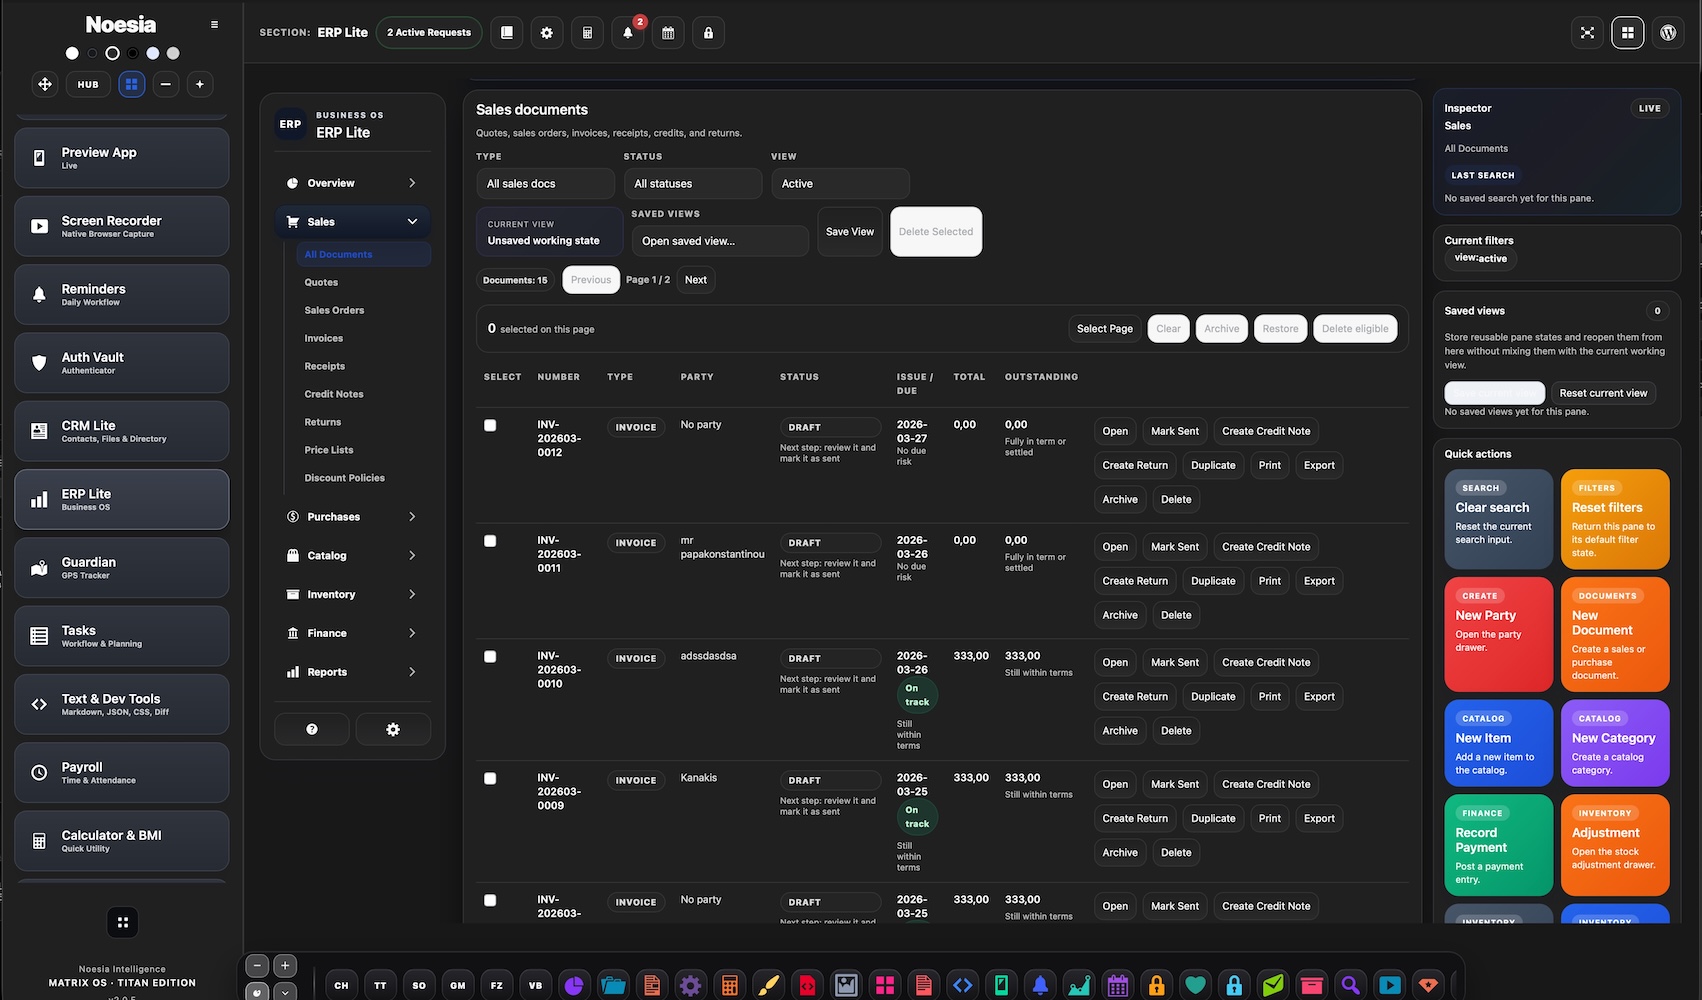Tick the checkbox for INV-202603-0011
This screenshot has width=1702, height=1000.
pyautogui.click(x=490, y=541)
